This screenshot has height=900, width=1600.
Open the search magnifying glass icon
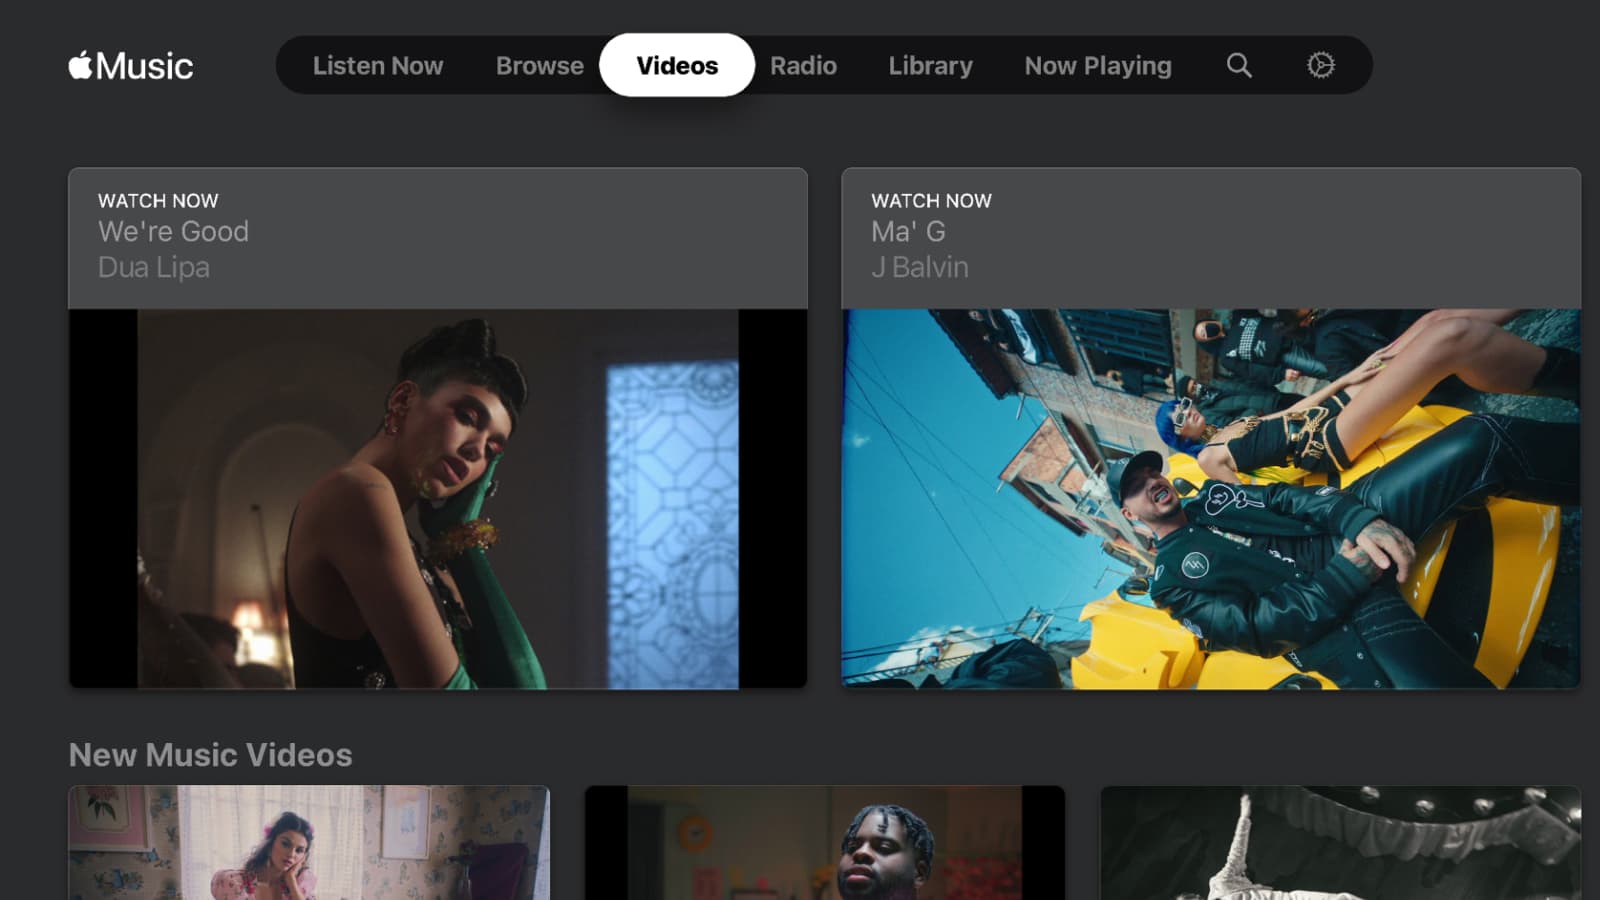(1239, 66)
